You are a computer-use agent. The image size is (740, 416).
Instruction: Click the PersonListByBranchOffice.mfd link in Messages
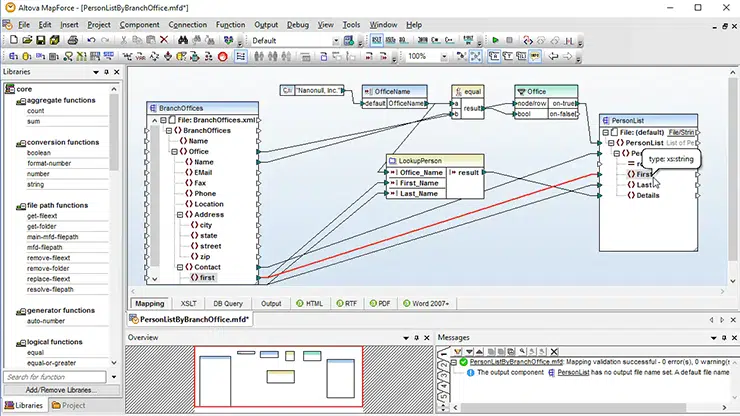(516, 362)
